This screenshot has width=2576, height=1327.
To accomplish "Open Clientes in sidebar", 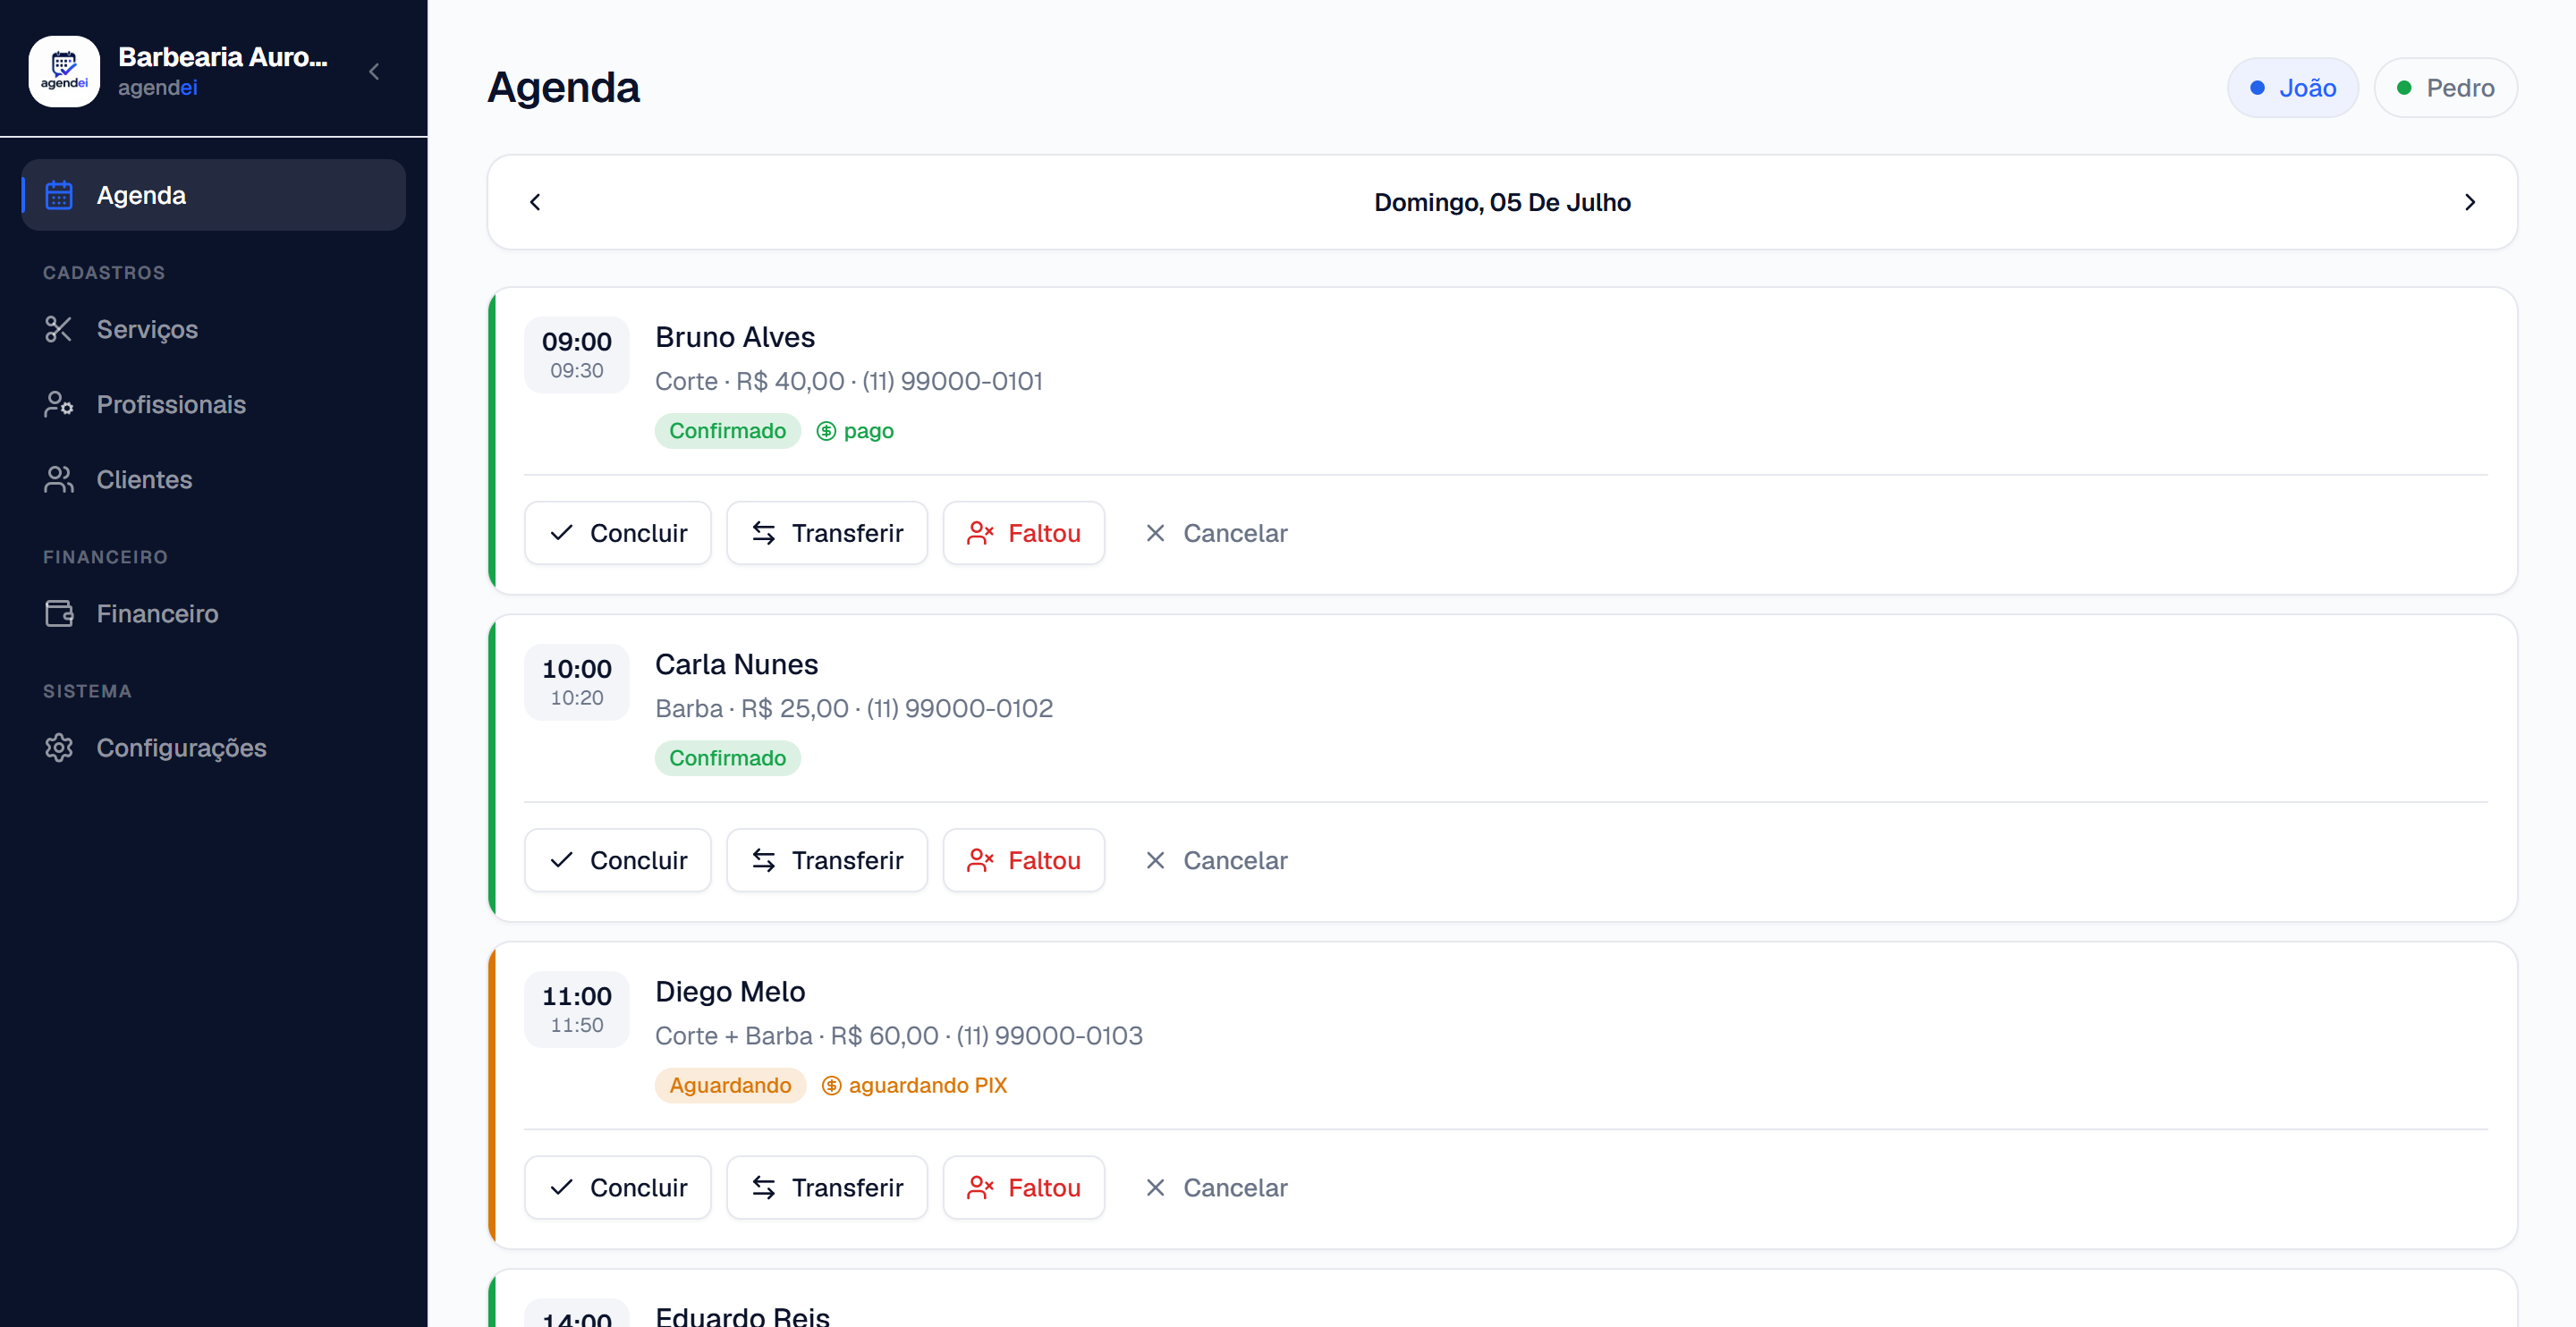I will 214,479.
